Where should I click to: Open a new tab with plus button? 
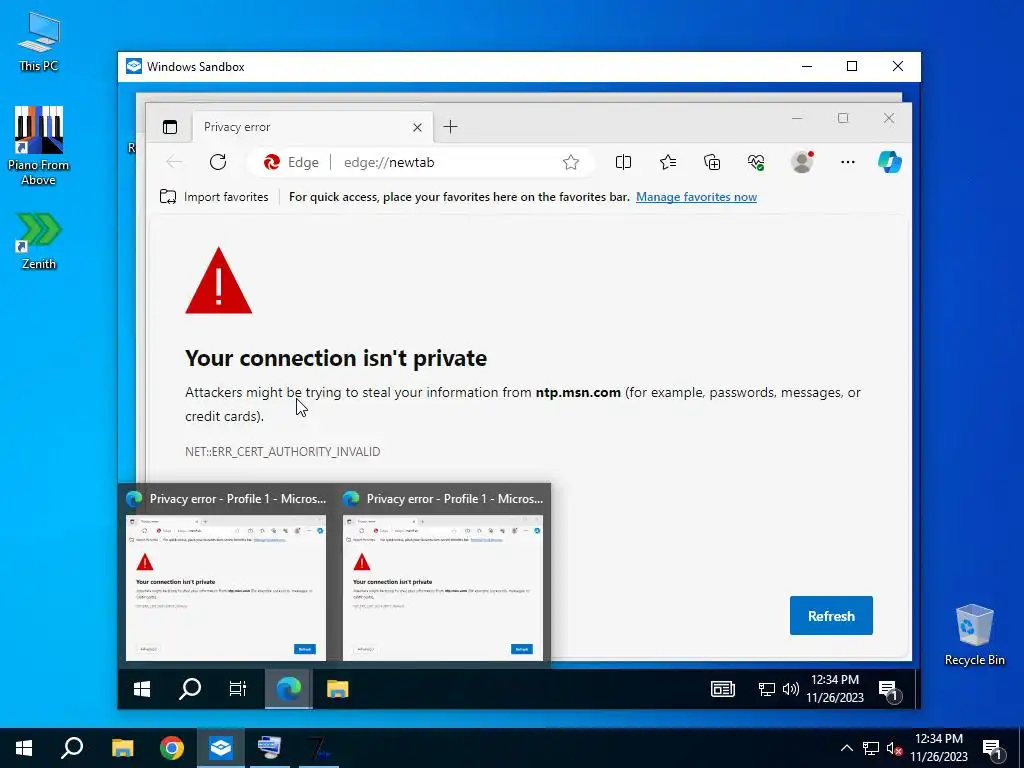point(451,127)
